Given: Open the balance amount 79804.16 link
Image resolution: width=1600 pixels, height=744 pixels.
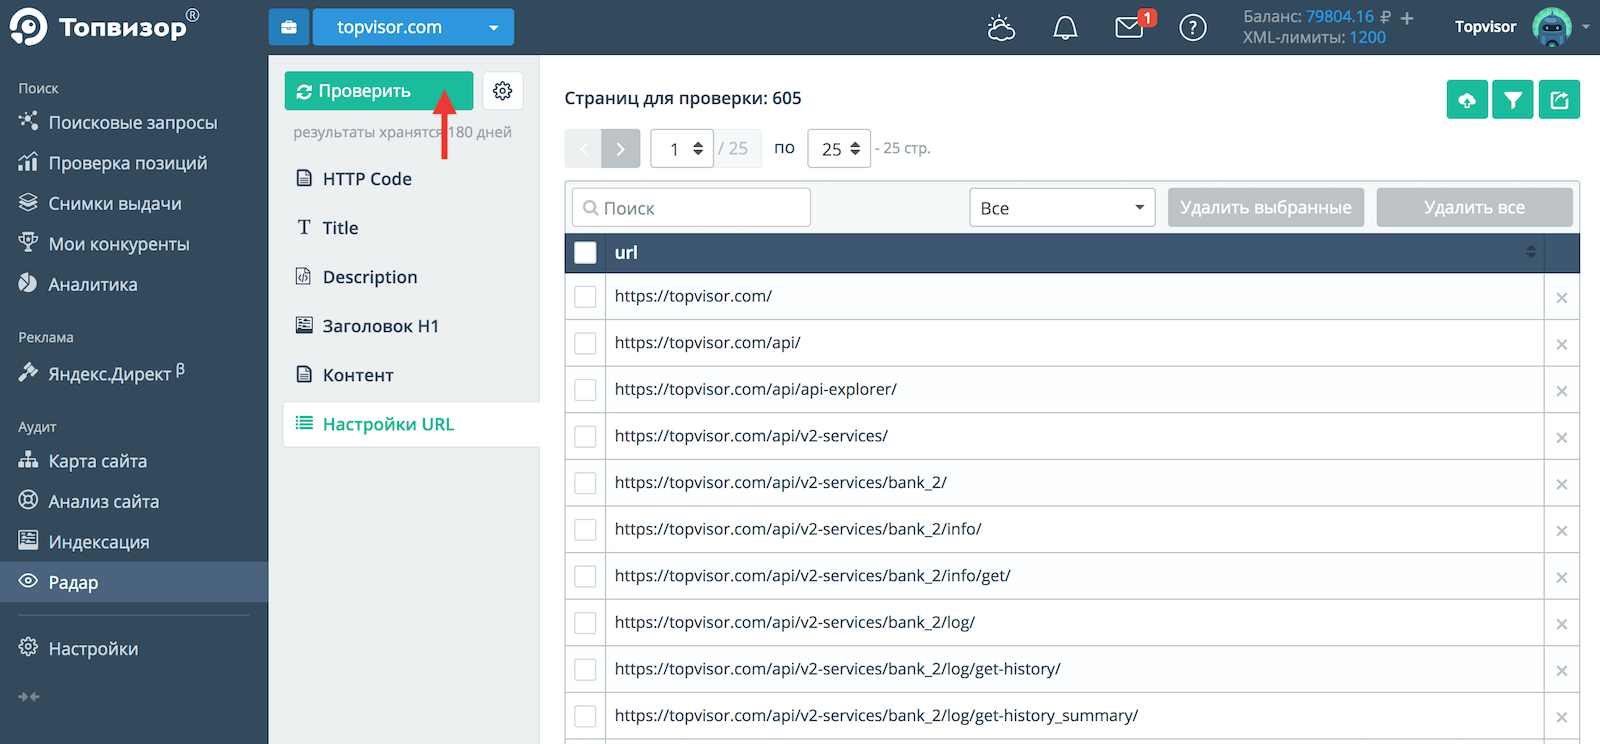Looking at the screenshot, I should [x=1340, y=17].
